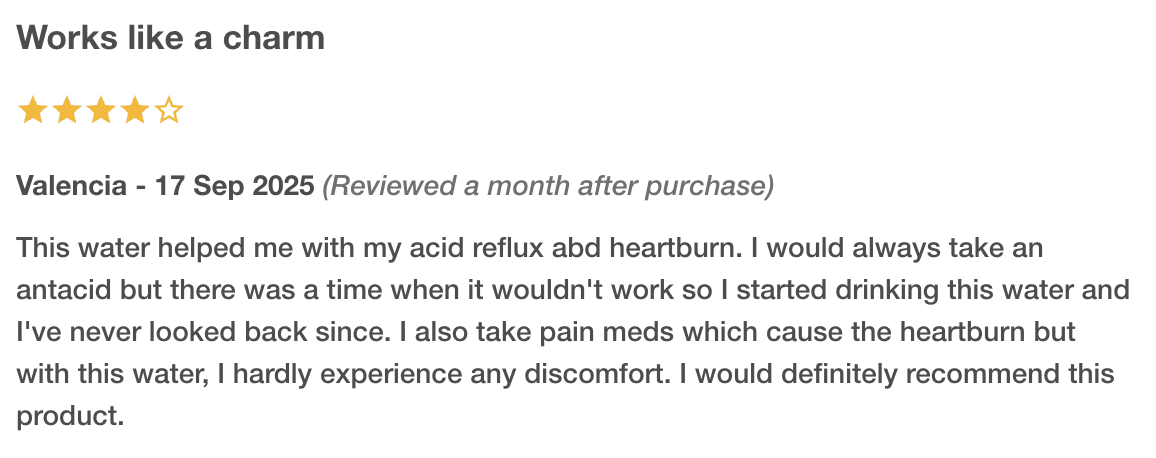The height and width of the screenshot is (458, 1156).
Task: Select the third gold rating star
Action: (x=100, y=110)
